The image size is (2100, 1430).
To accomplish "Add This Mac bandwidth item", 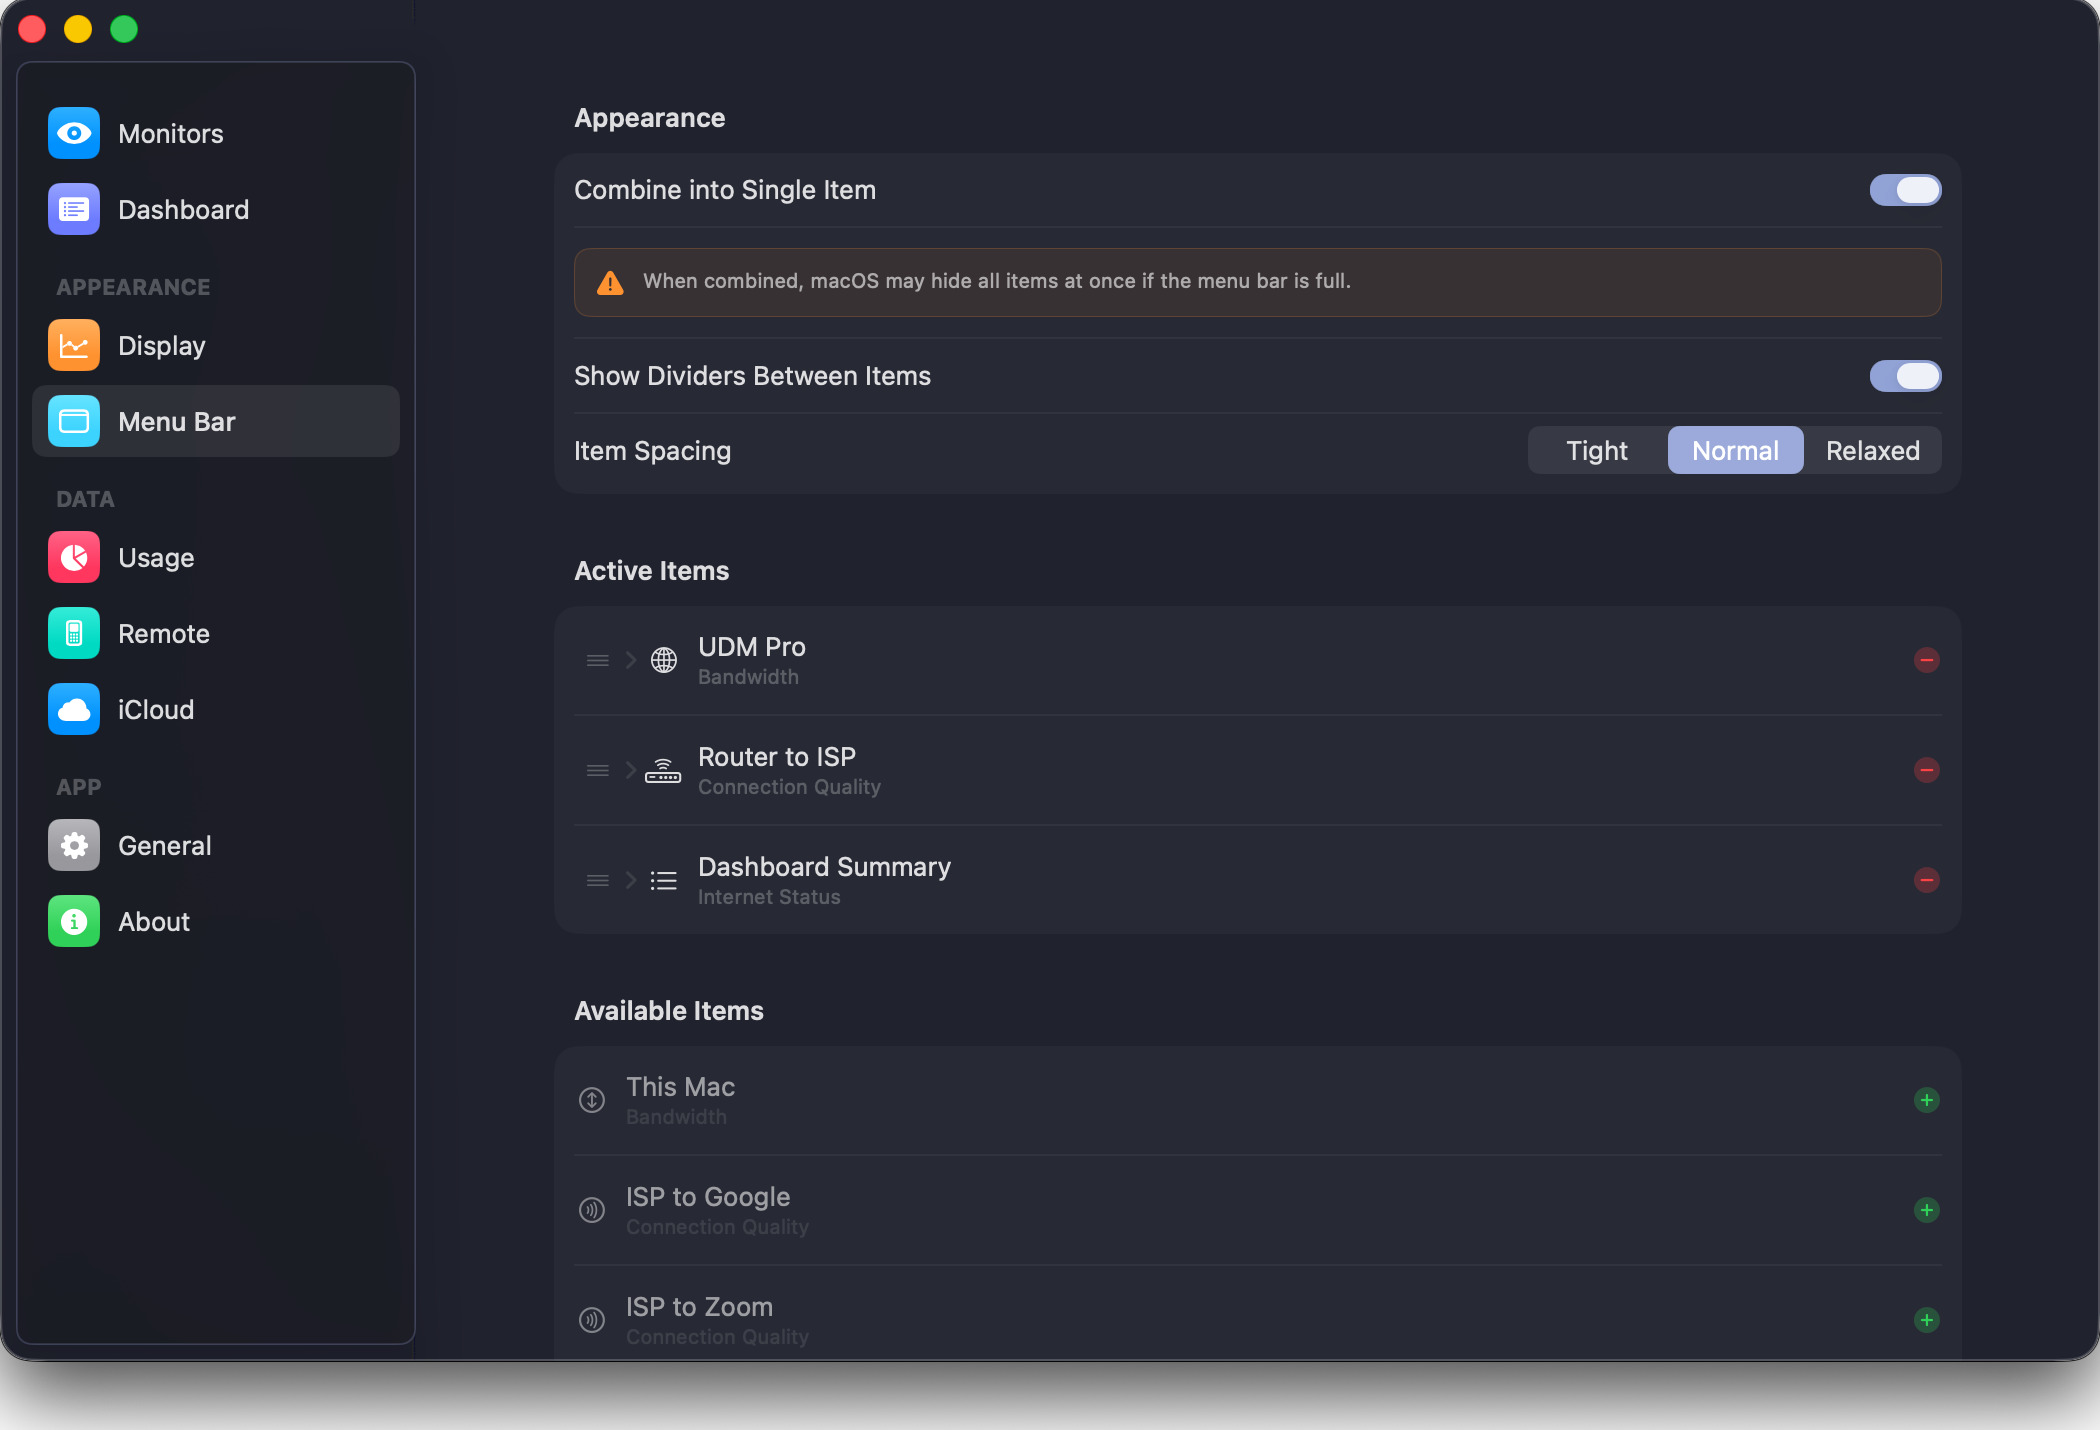I will tap(1926, 1100).
